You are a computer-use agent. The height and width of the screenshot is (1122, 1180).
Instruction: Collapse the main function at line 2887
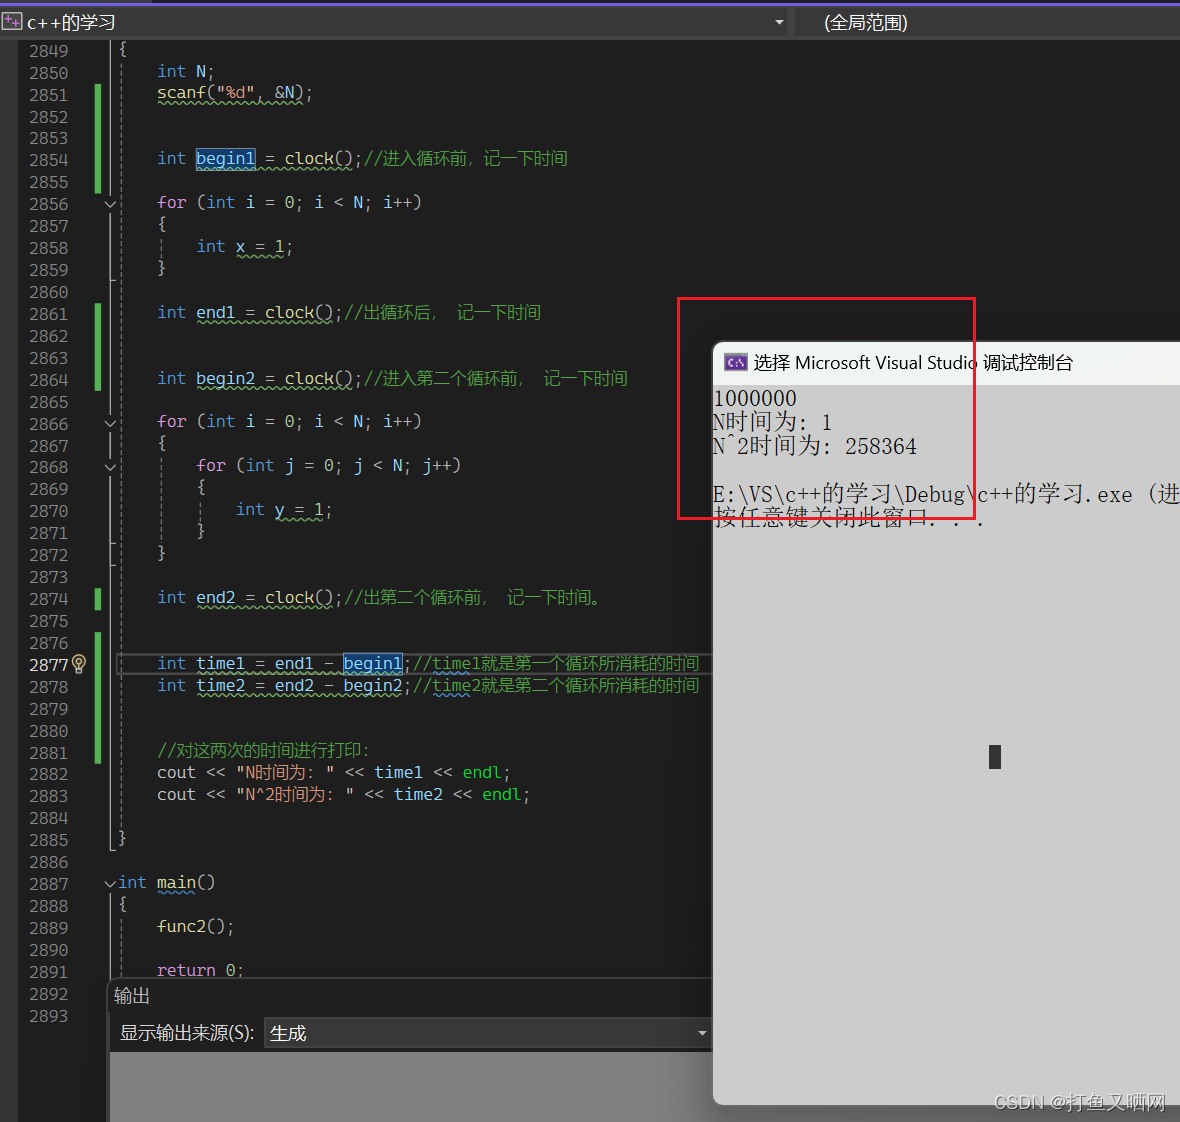coord(110,884)
